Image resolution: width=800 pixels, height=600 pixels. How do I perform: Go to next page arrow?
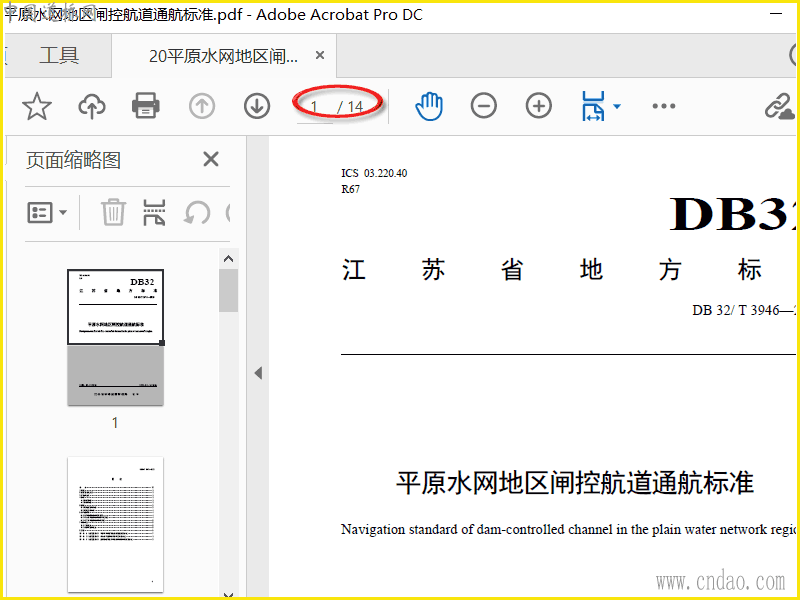(257, 106)
